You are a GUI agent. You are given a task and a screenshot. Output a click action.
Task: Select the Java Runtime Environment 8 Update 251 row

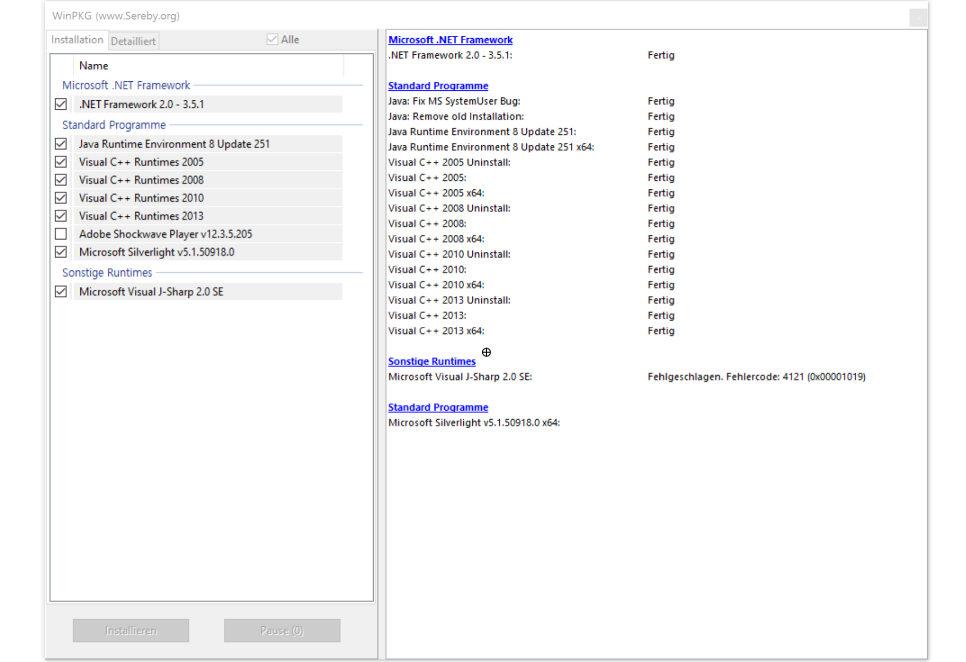click(x=208, y=143)
